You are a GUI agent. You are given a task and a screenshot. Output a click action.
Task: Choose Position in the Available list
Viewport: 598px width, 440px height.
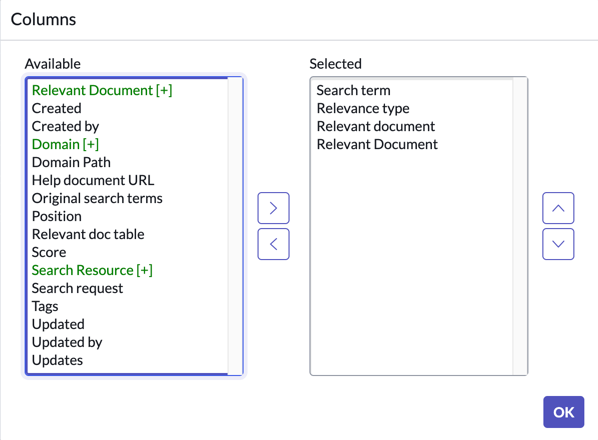point(57,216)
